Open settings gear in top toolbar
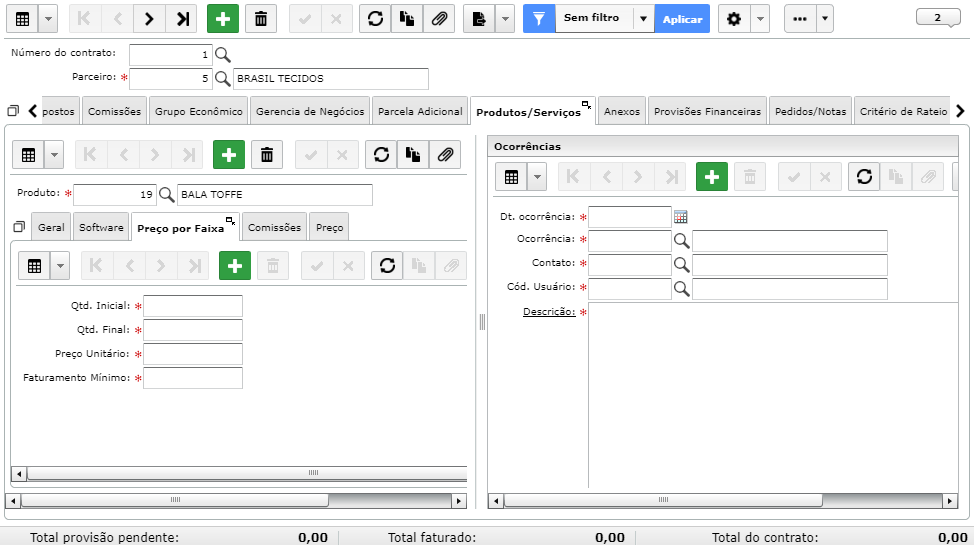 tap(734, 19)
